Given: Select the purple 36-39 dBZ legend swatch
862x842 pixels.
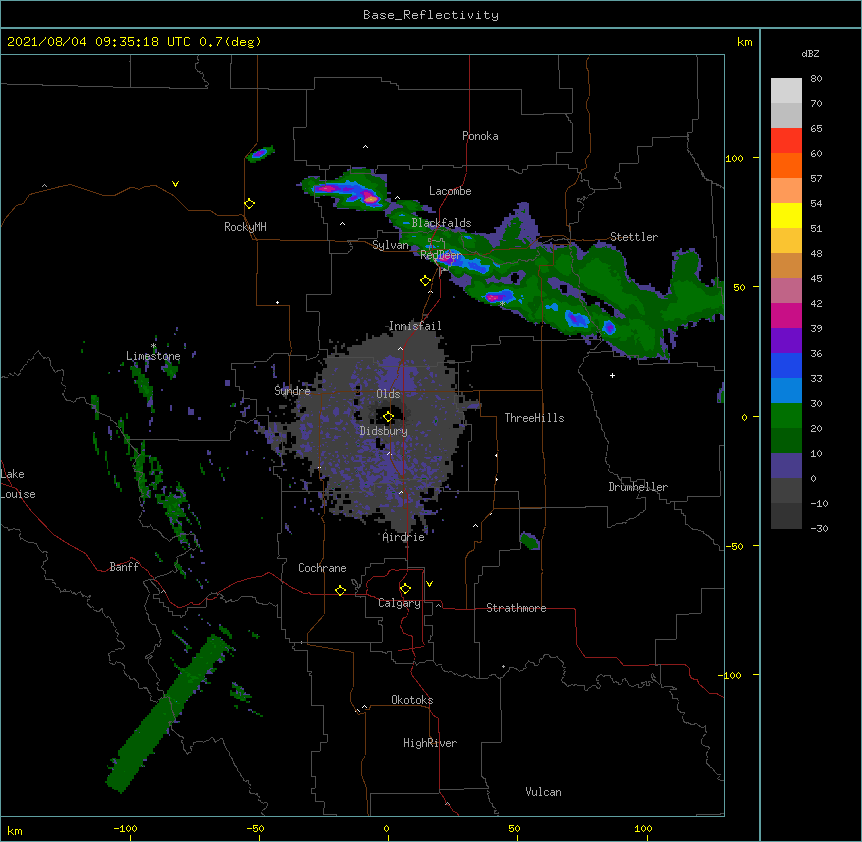Looking at the screenshot, I should (x=786, y=340).
